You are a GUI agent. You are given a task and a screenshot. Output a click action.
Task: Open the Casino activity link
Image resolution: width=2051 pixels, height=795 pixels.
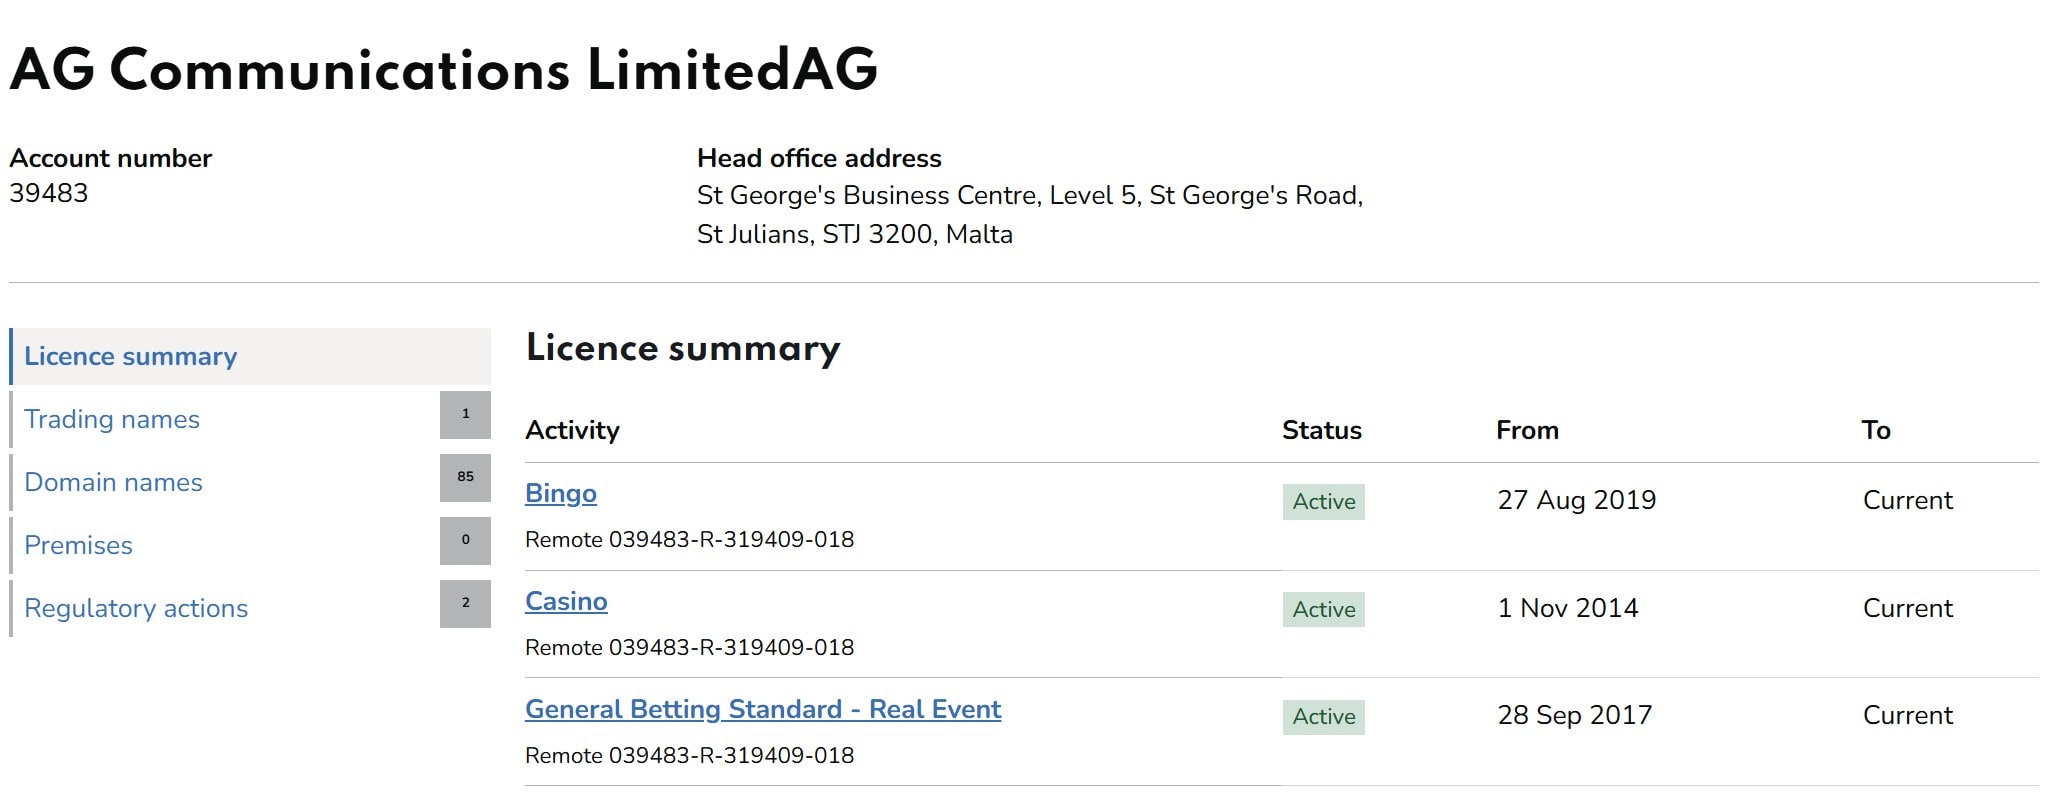tap(566, 602)
